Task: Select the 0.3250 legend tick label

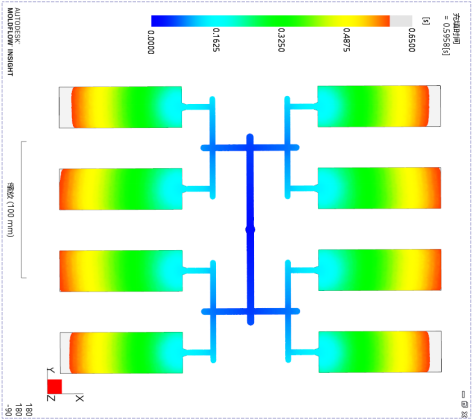Action: 281,40
